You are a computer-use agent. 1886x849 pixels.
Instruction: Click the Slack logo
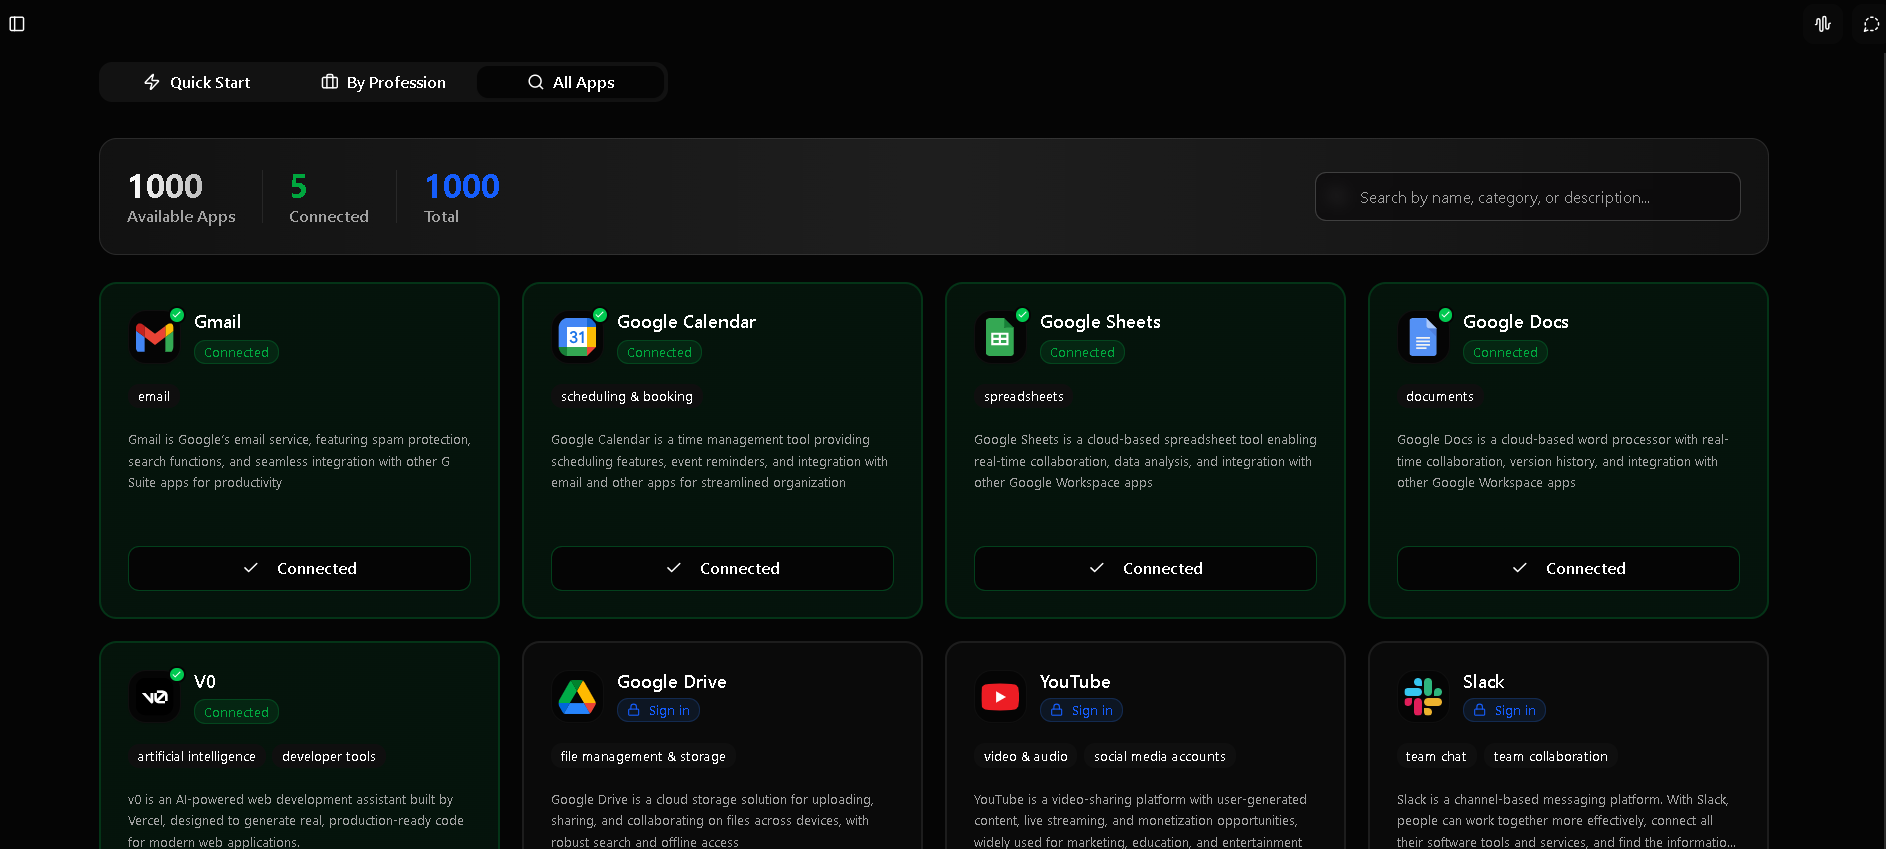pos(1423,697)
